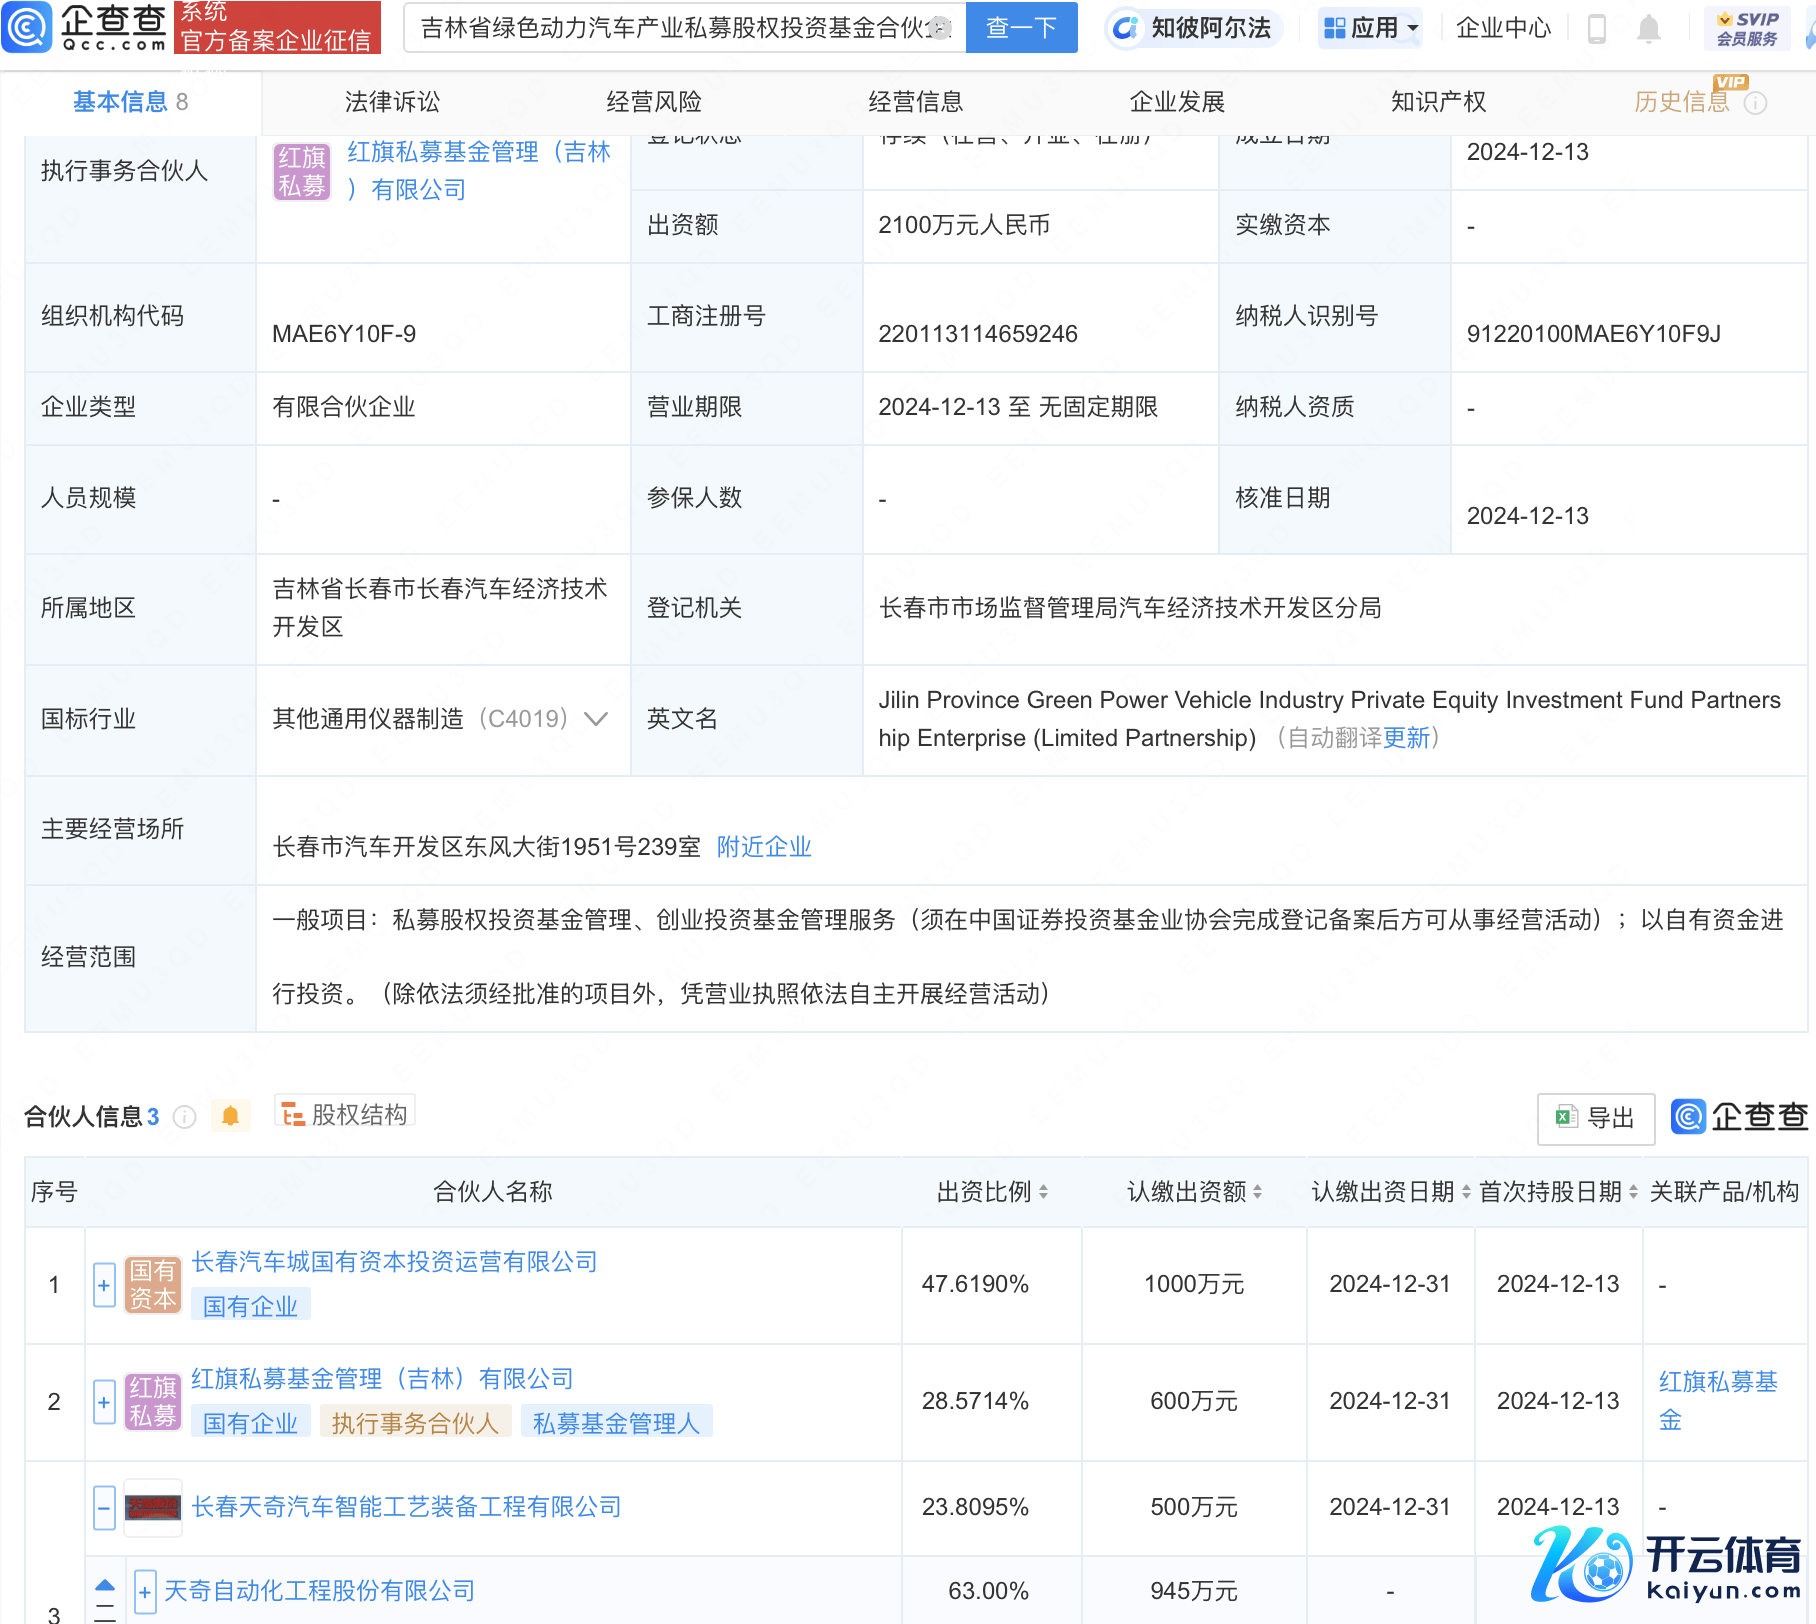Open the 应用 dropdown menu
This screenshot has height=1624, width=1816.
1370,28
